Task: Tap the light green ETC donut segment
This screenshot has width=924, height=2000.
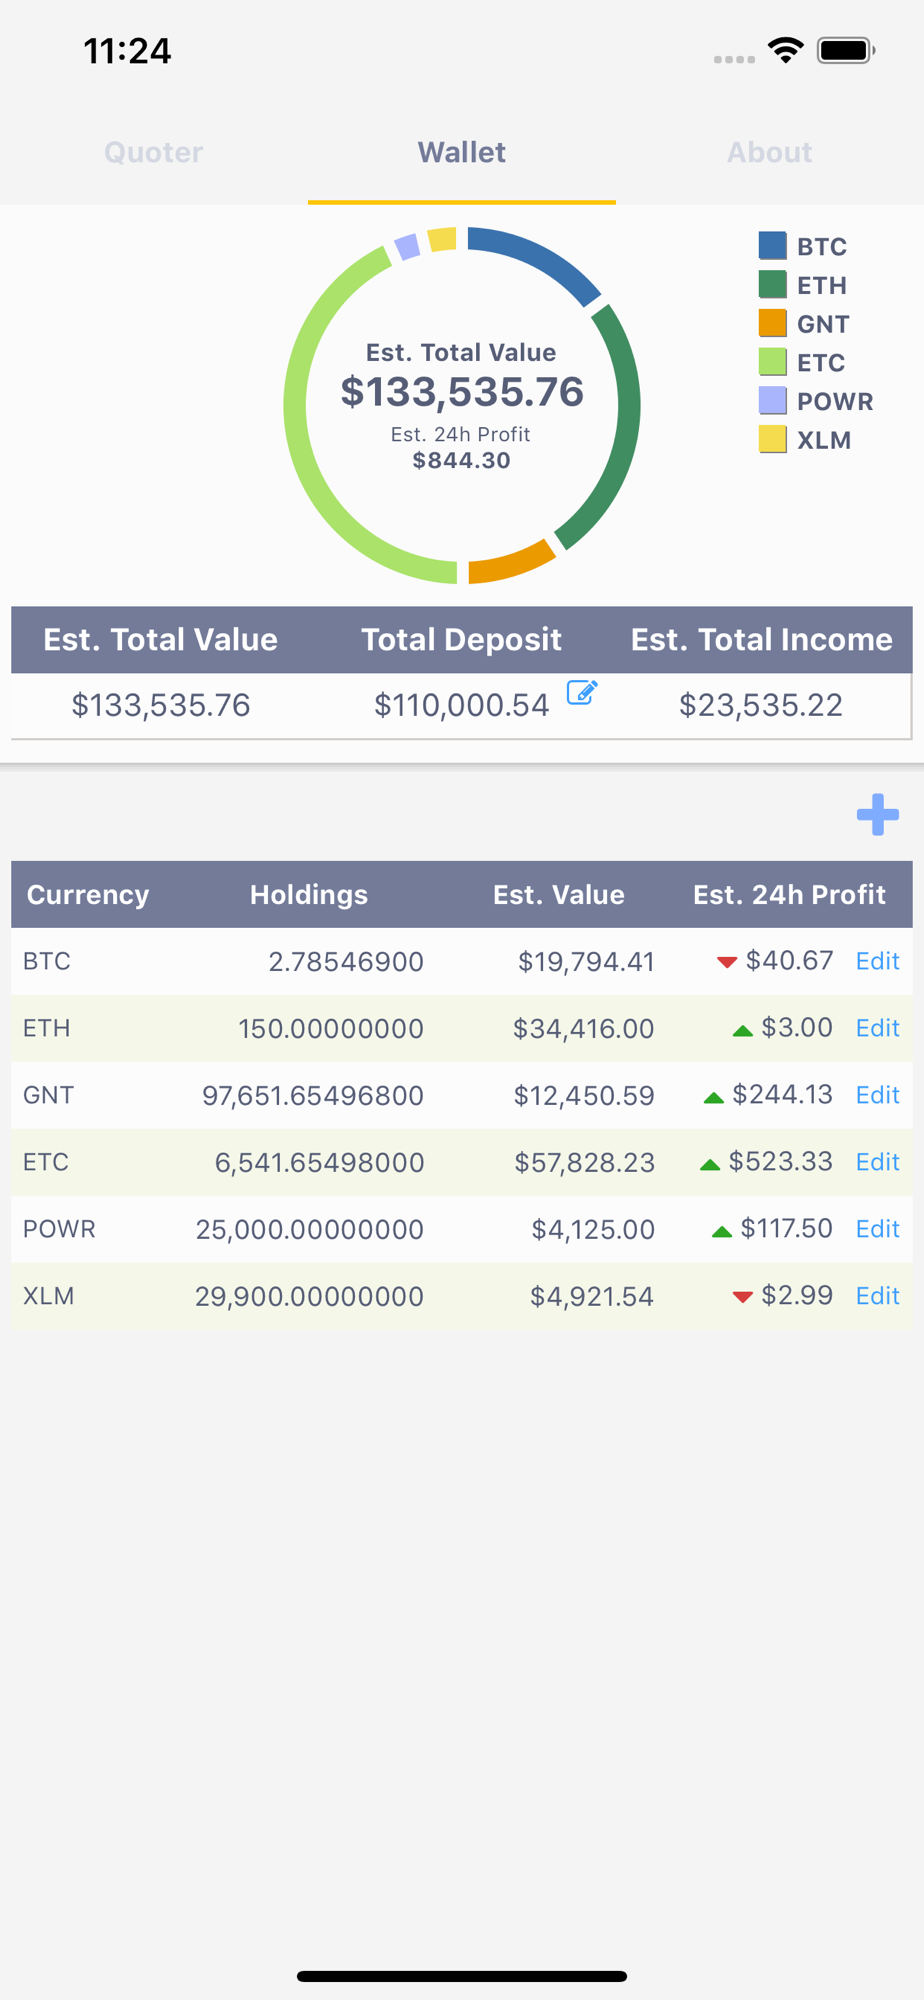Action: 310,470
